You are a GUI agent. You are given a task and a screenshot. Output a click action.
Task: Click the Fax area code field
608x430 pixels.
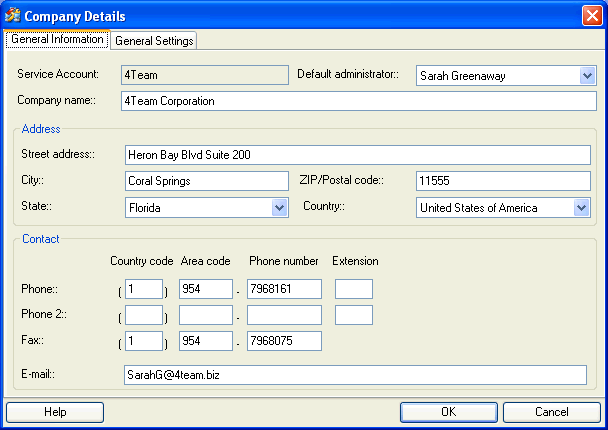206,341
